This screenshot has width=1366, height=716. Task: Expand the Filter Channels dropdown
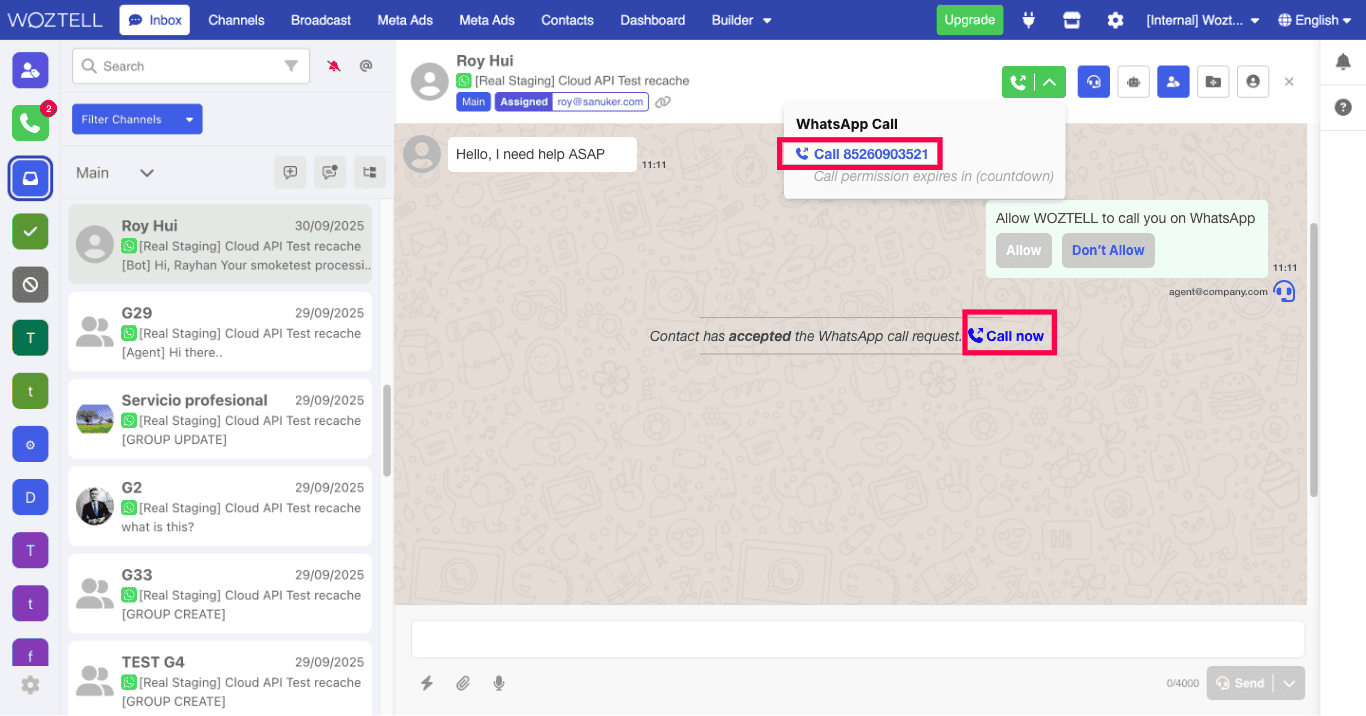(x=137, y=119)
